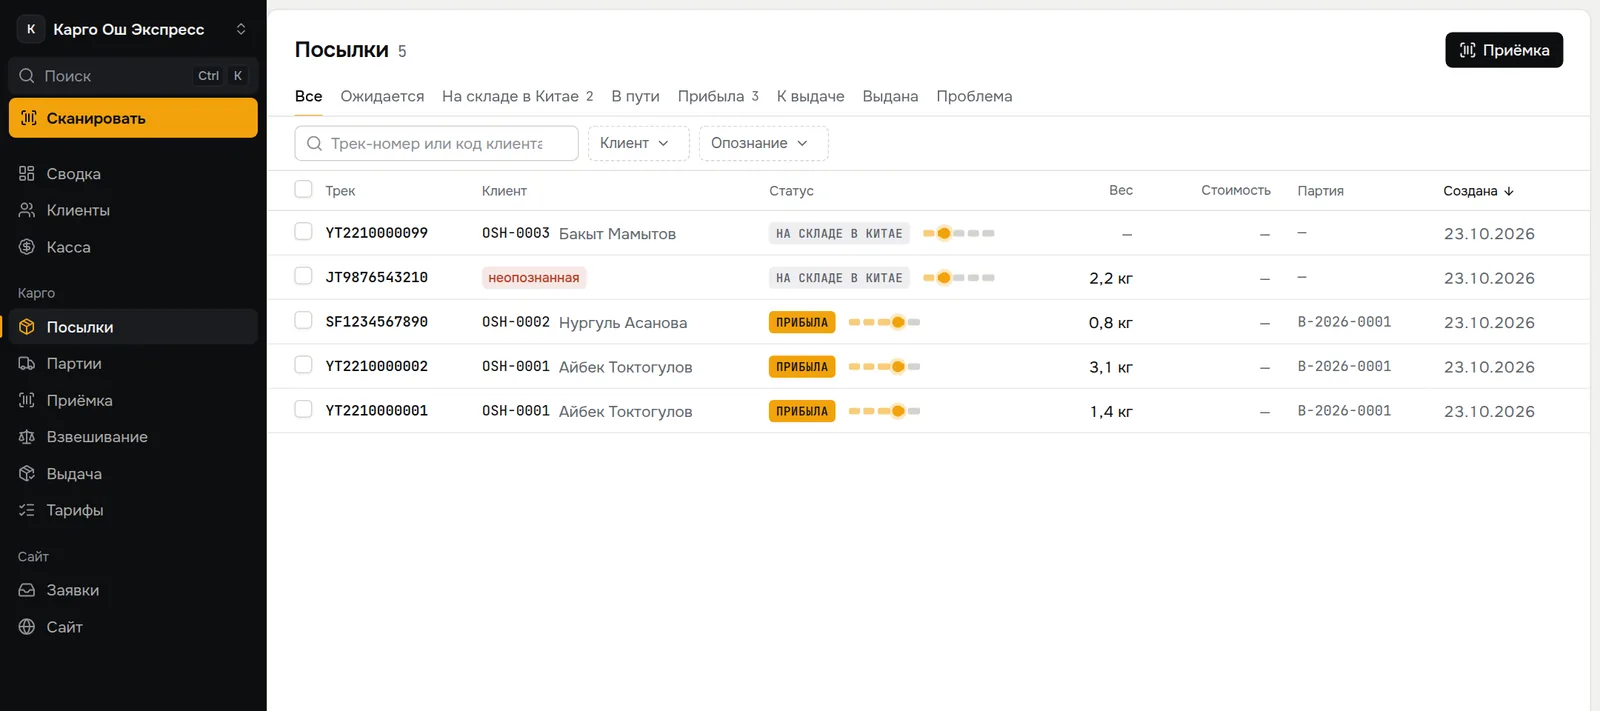The width and height of the screenshot is (1600, 711).
Task: Tick the checkbox for YT2210000002
Action: 304,365
